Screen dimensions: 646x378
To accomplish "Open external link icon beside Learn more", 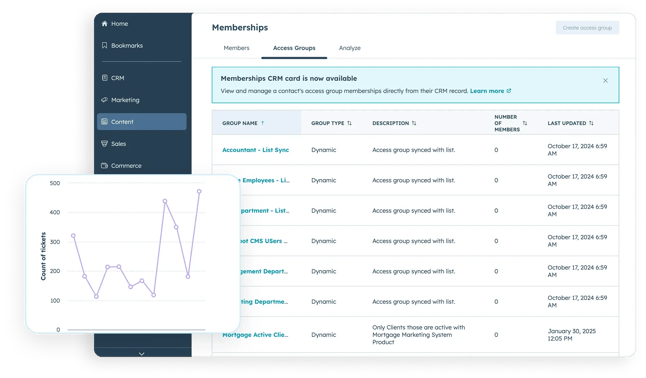I will 509,91.
